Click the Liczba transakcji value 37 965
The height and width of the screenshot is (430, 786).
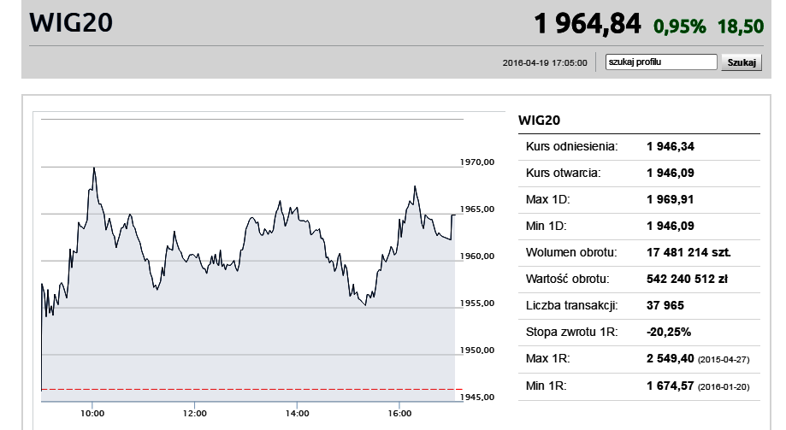(665, 306)
